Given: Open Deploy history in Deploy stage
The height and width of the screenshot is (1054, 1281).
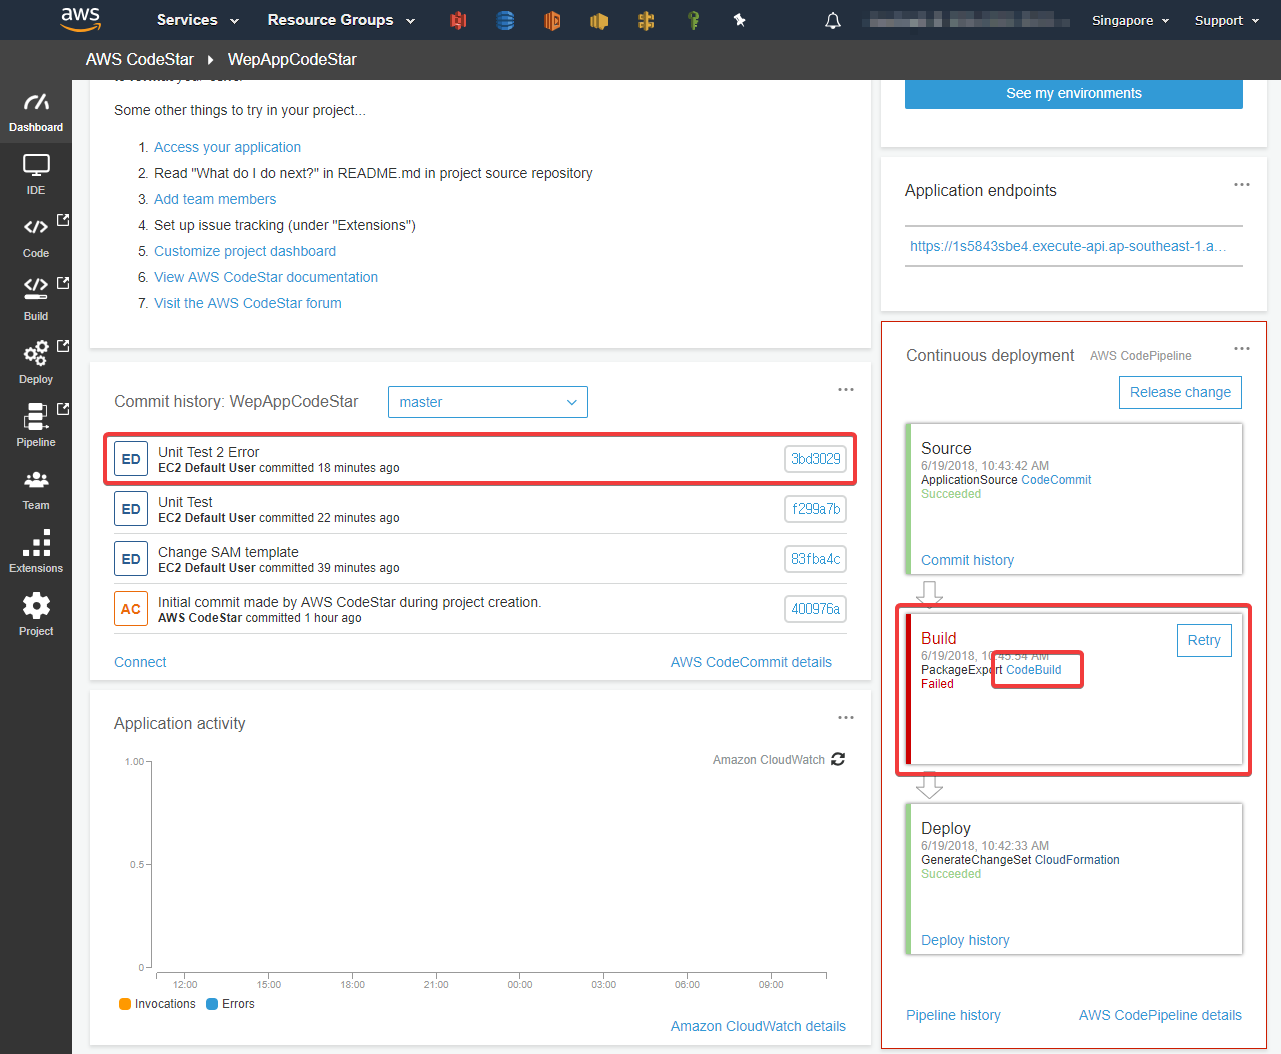Looking at the screenshot, I should point(965,940).
